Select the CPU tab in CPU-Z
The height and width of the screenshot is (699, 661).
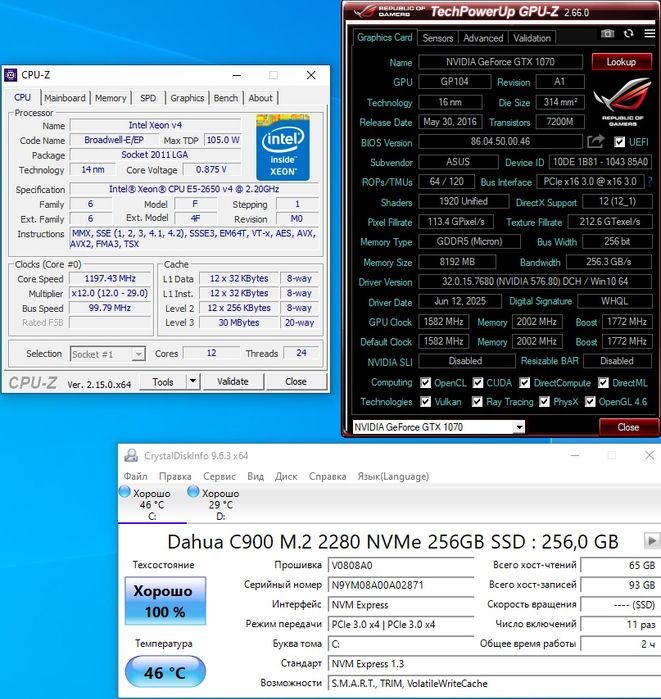[x=22, y=97]
